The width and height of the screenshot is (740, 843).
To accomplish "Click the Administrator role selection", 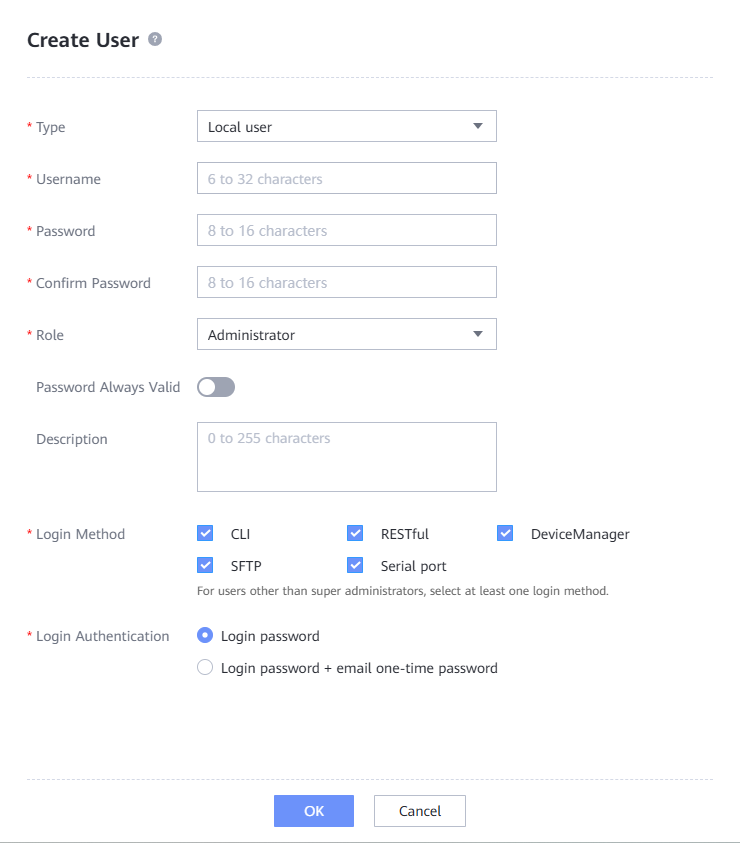I will coord(330,335).
